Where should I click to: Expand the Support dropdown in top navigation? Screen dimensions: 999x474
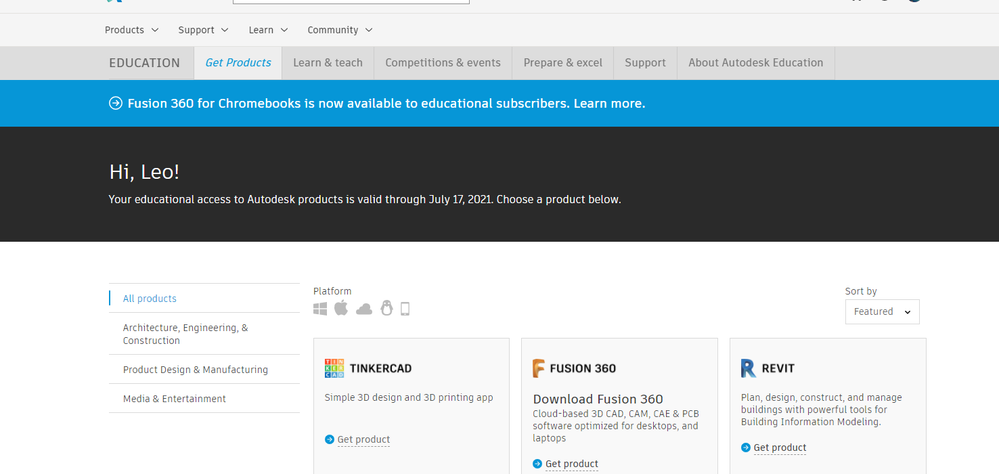[x=203, y=30]
